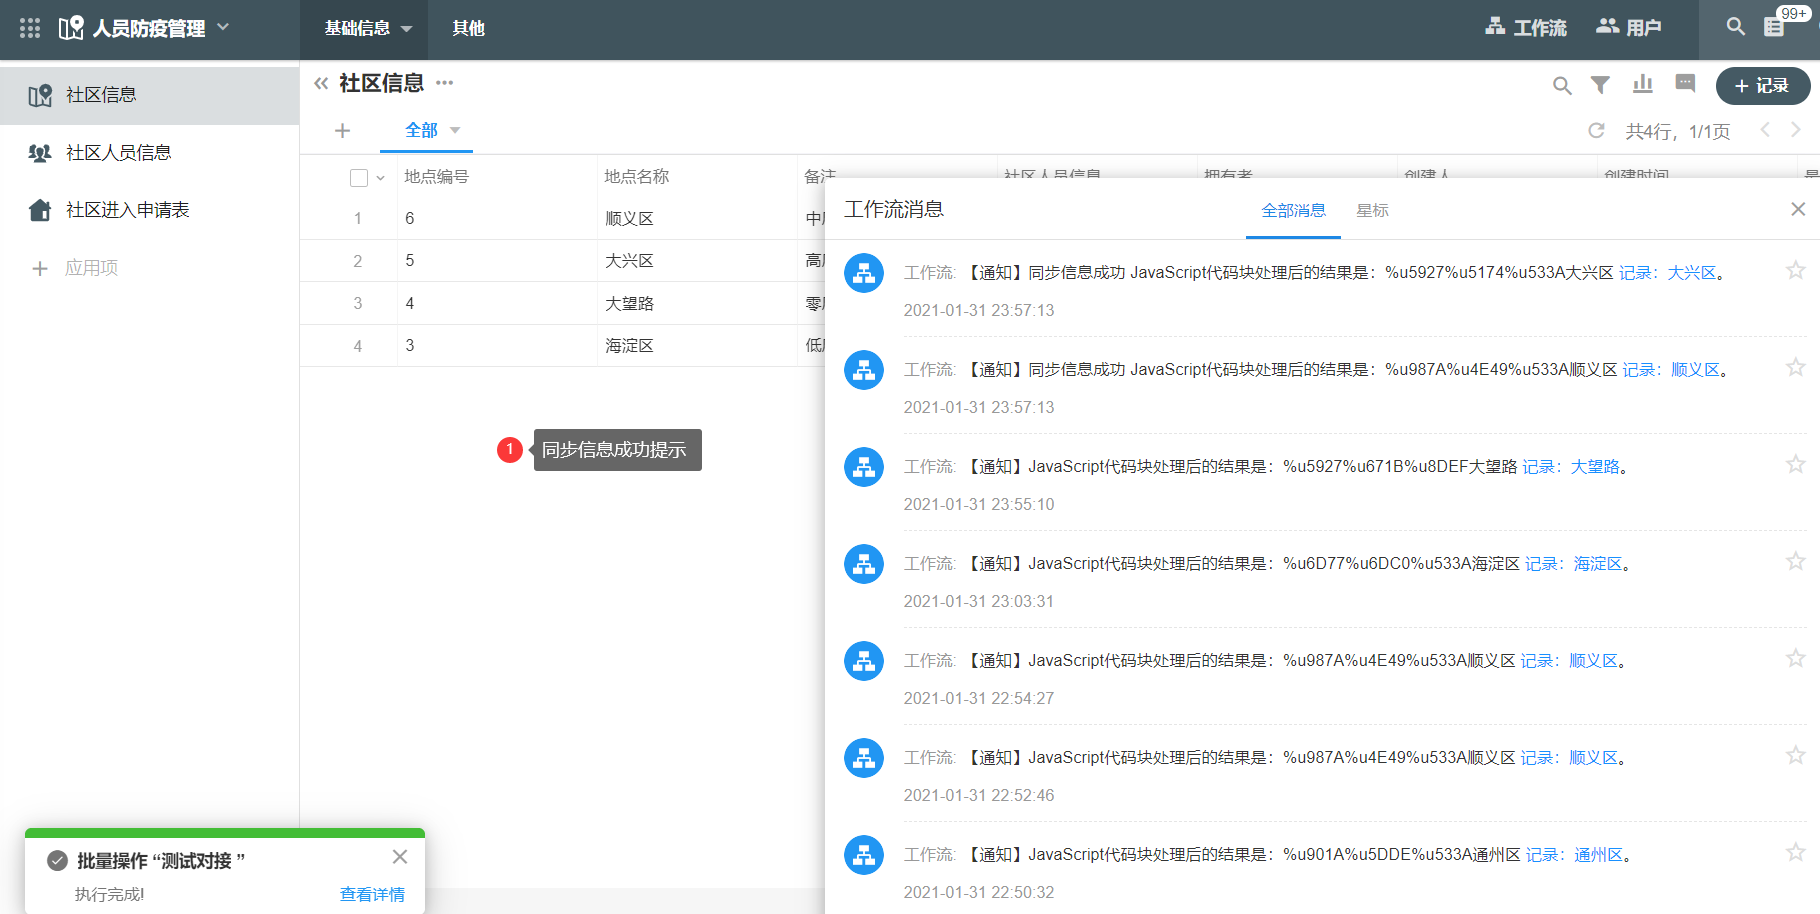Screen dimensions: 1820x914
Task: Switch to the 星标 tab
Action: coord(1372,211)
